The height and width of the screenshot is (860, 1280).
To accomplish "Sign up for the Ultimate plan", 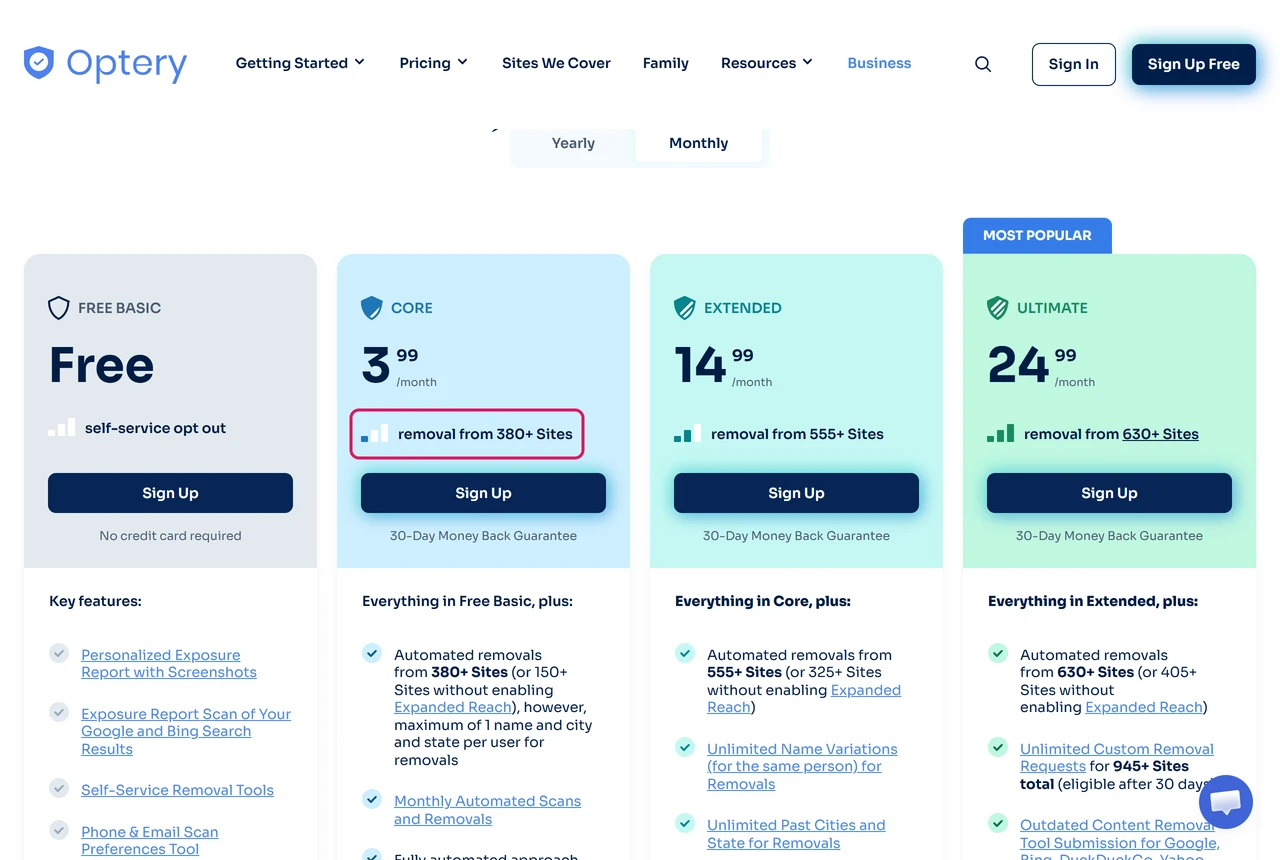I will (x=1109, y=493).
